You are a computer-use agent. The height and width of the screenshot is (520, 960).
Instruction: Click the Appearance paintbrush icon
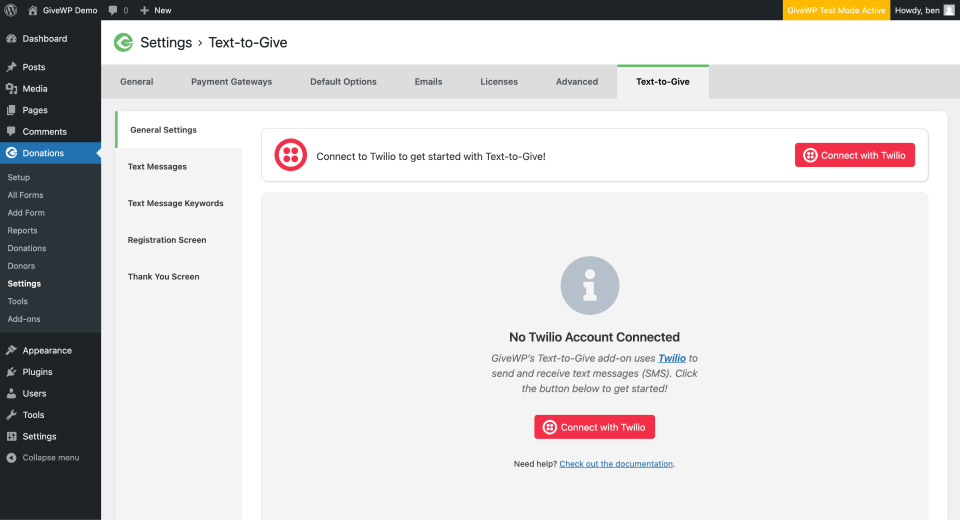click(x=11, y=350)
